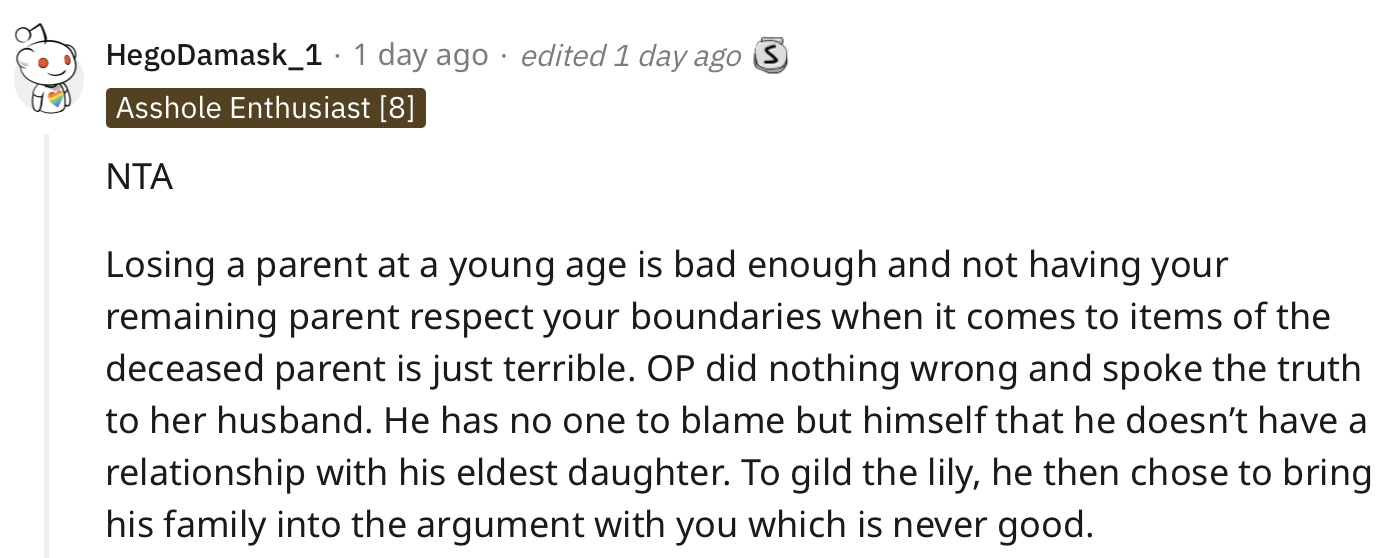
Task: Visit the HegoDamask_1 user profile link
Action: 214,55
